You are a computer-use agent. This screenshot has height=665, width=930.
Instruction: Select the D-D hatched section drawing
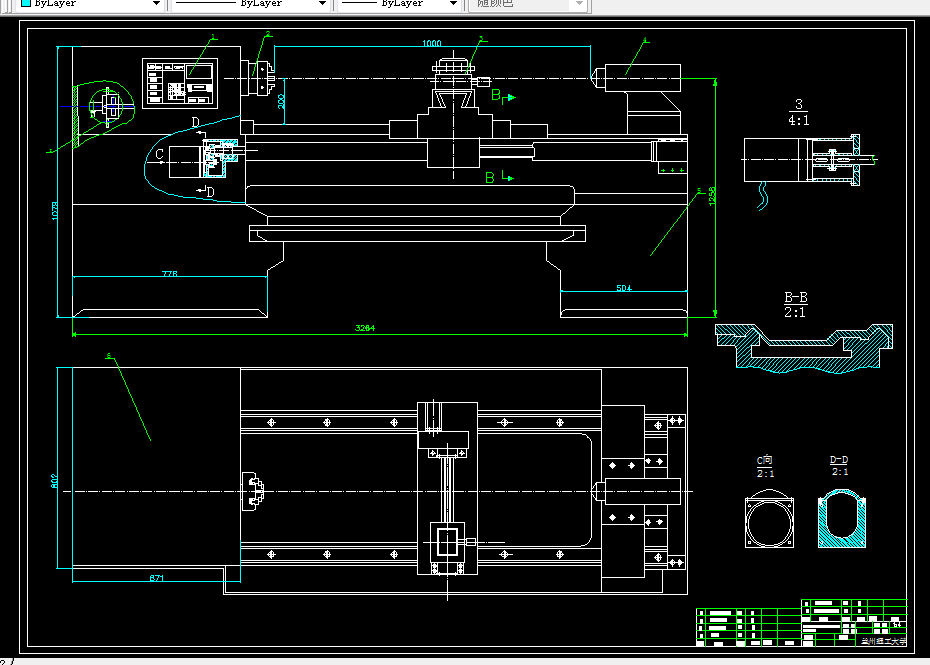(842, 518)
